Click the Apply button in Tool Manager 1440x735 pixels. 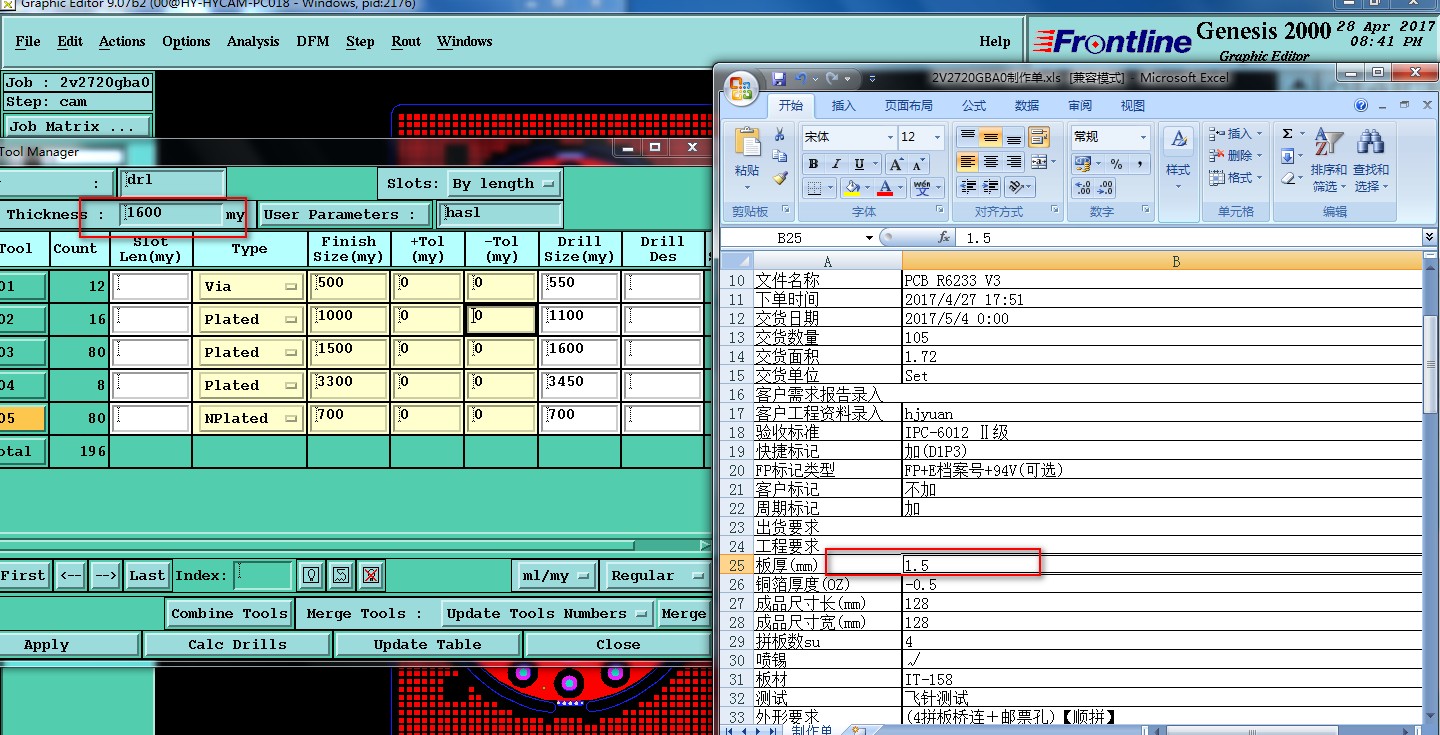coord(68,645)
